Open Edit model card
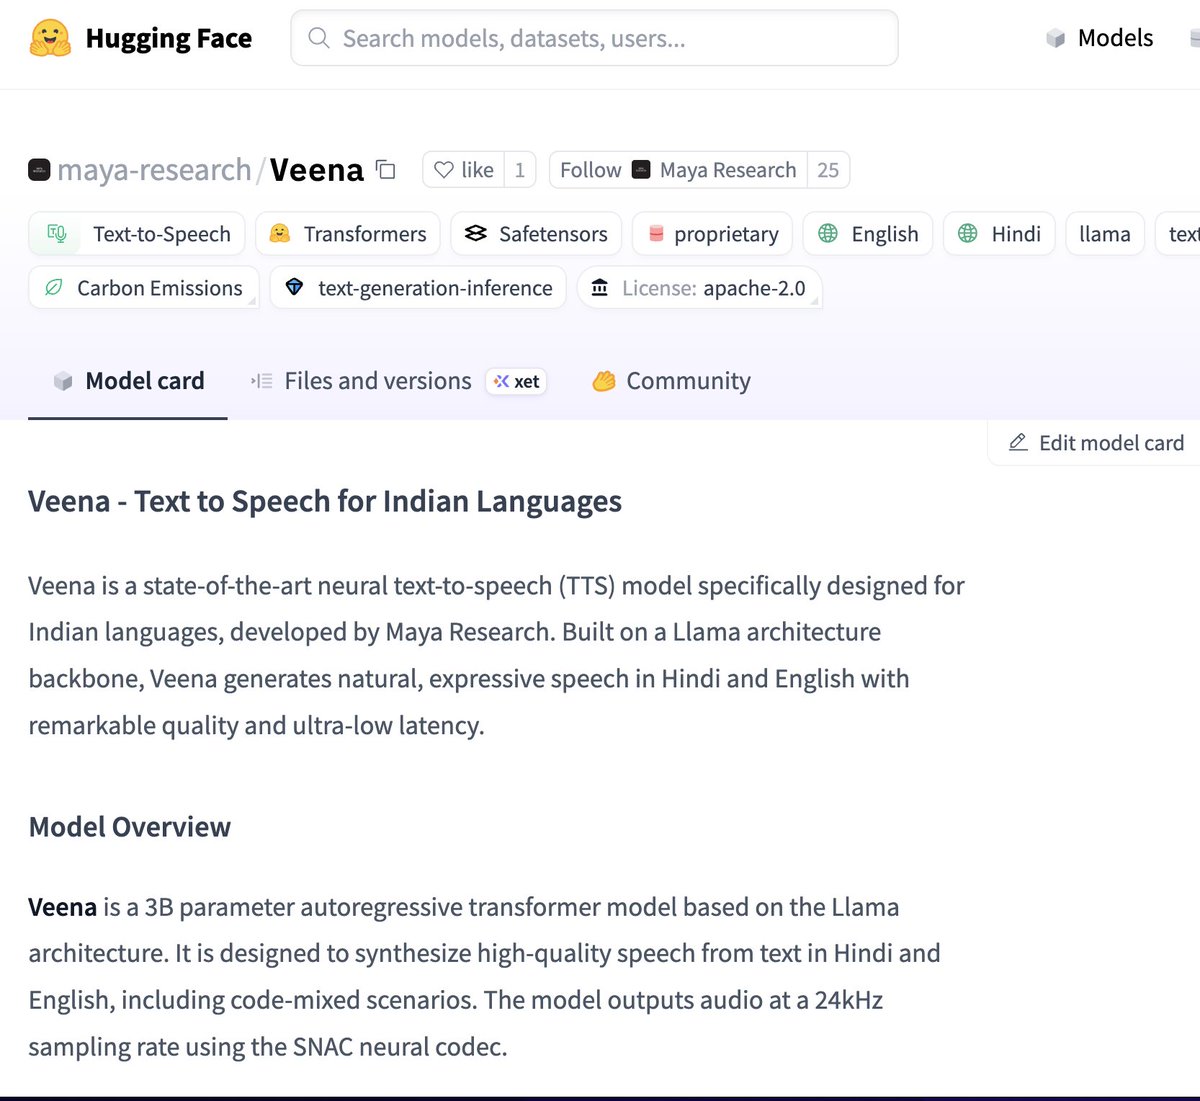Image resolution: width=1200 pixels, height=1101 pixels. [x=1096, y=443]
